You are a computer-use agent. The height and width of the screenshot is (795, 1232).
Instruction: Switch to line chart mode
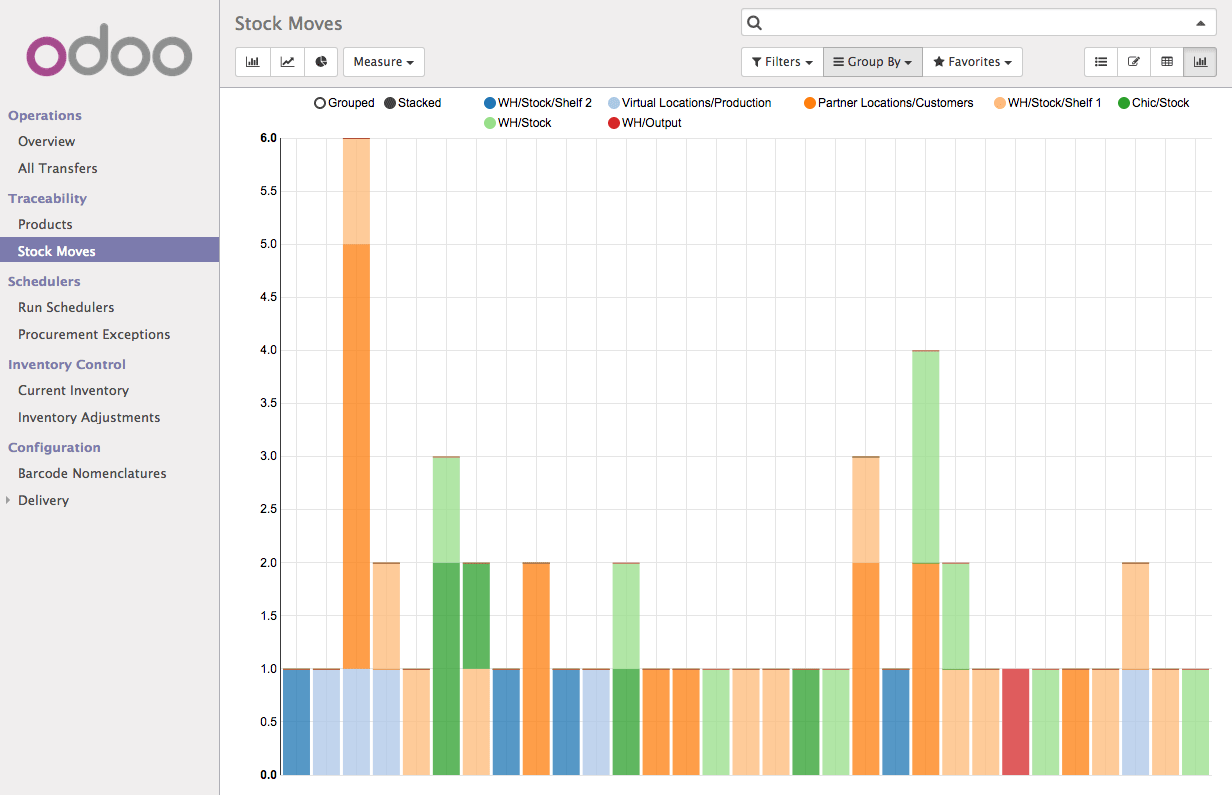click(x=287, y=62)
